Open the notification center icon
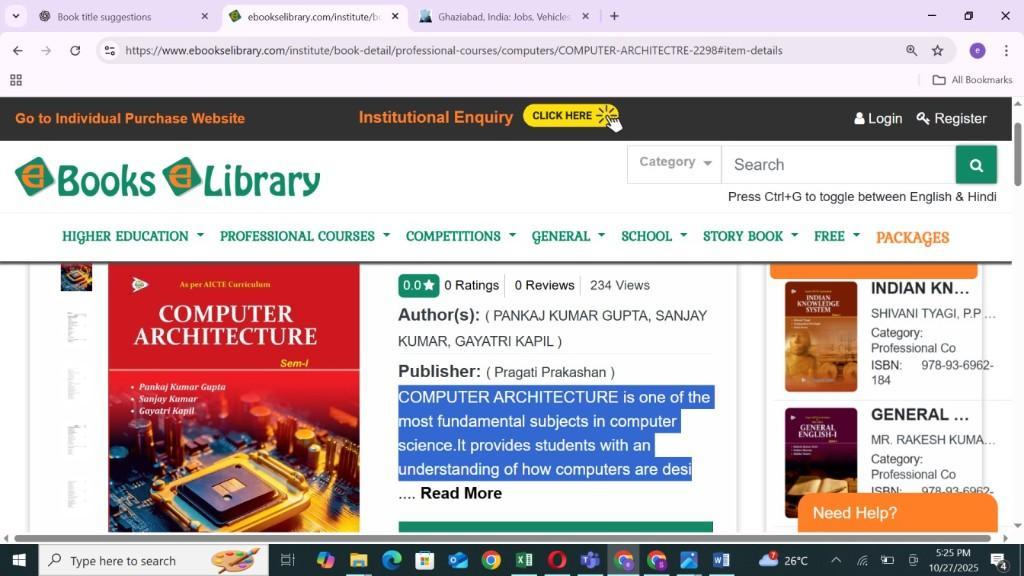This screenshot has width=1024, height=576. pos(999,560)
